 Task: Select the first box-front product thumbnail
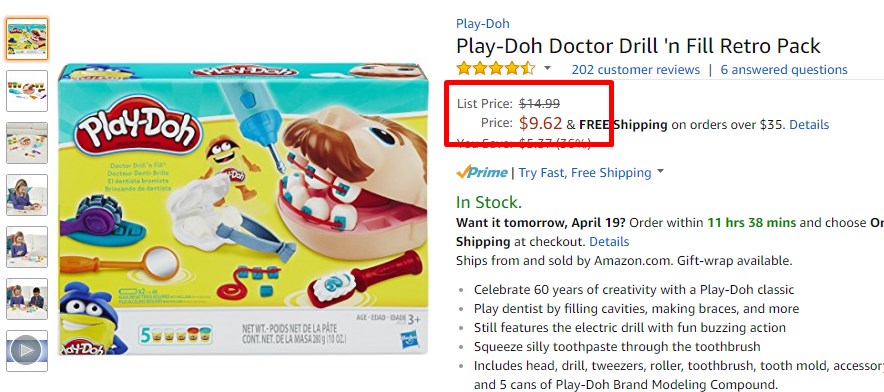(27, 39)
